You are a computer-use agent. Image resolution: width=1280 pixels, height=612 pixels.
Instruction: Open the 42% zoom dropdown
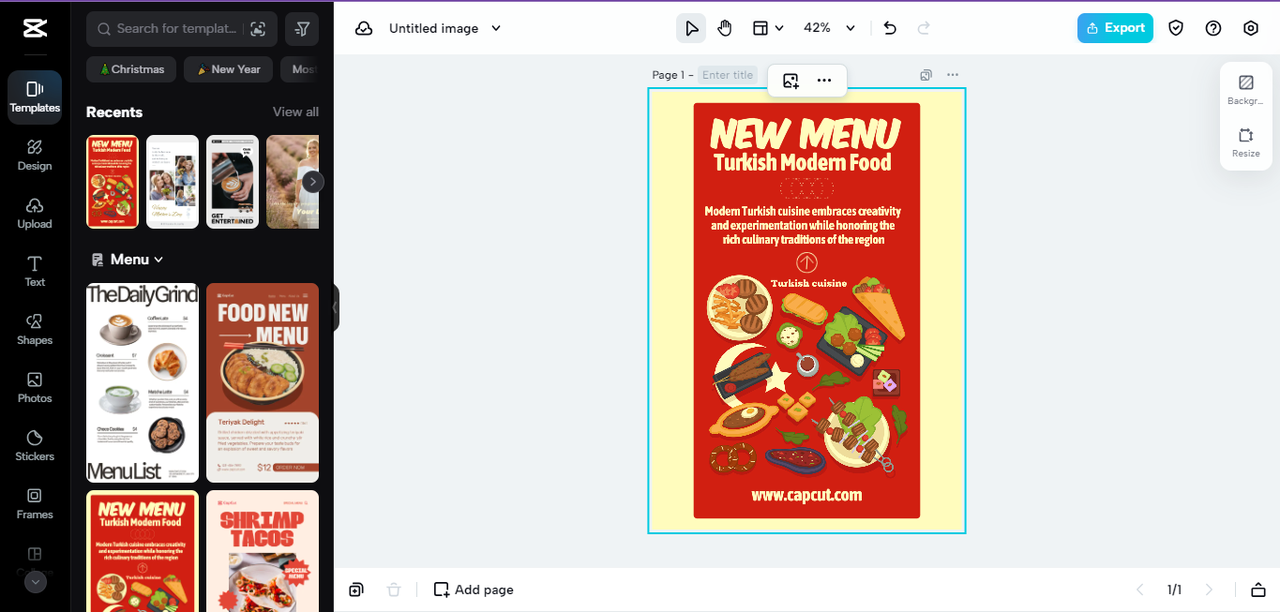click(830, 28)
